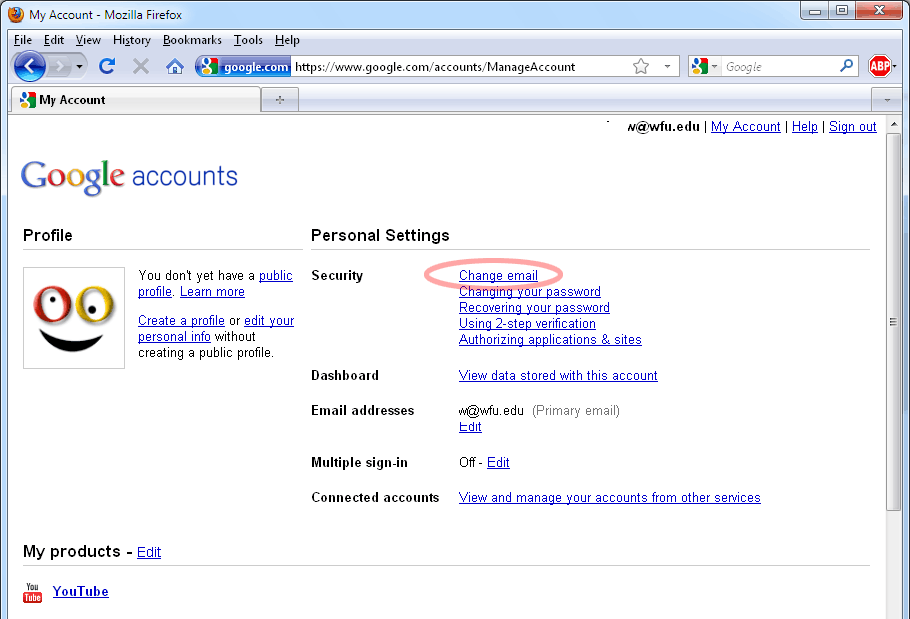Open the circled Change email link

coord(498,276)
